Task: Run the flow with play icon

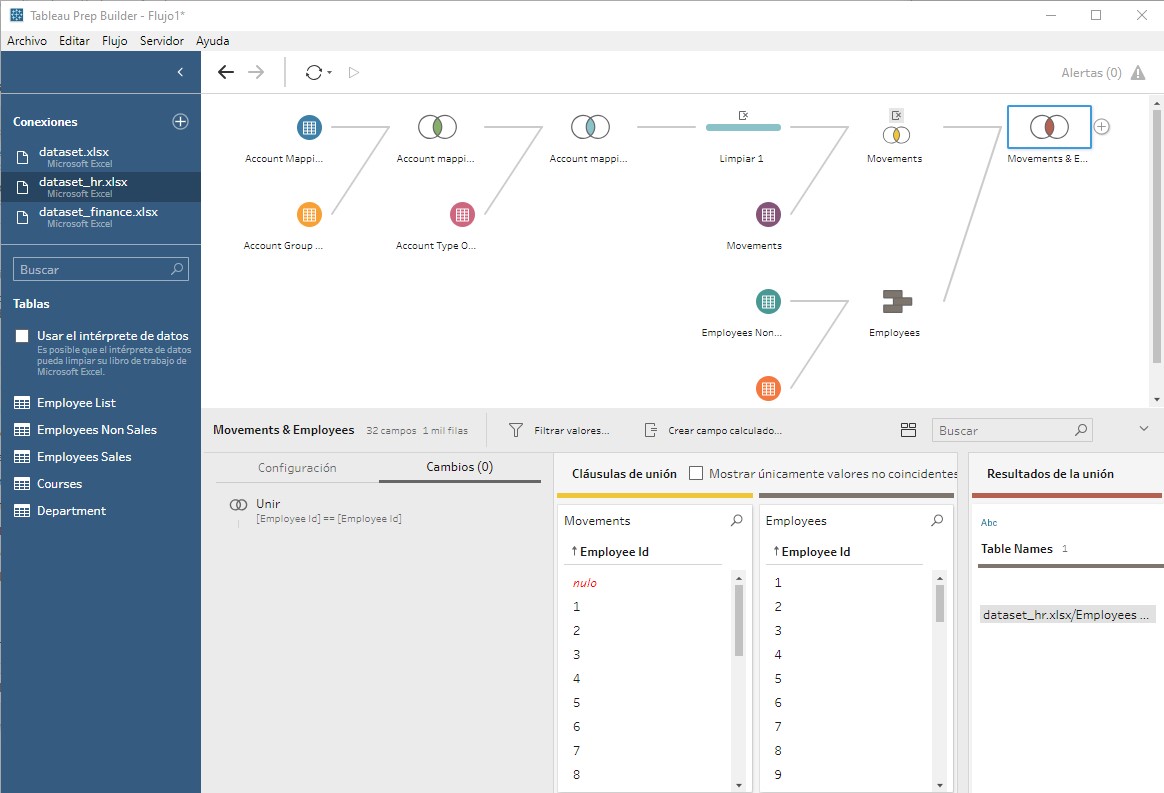Action: [354, 72]
